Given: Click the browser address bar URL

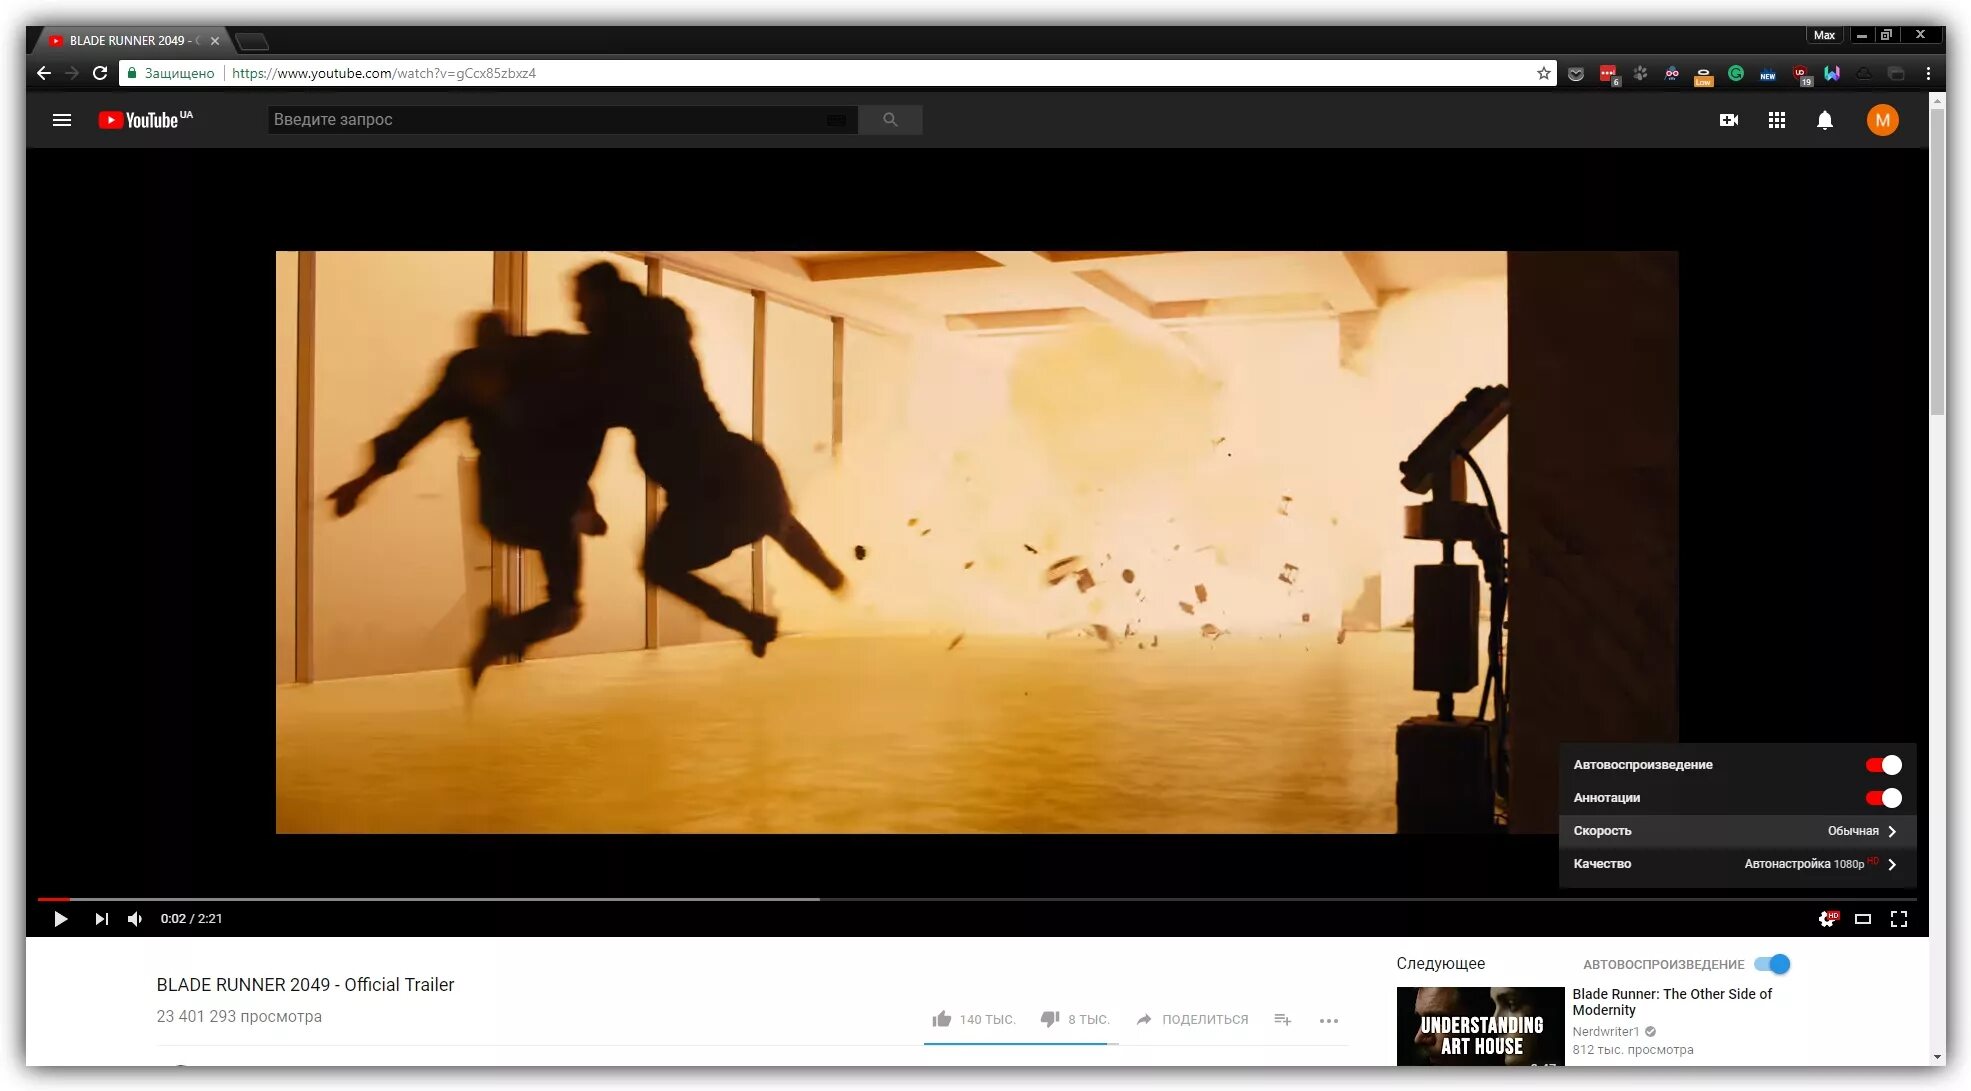Looking at the screenshot, I should (384, 73).
